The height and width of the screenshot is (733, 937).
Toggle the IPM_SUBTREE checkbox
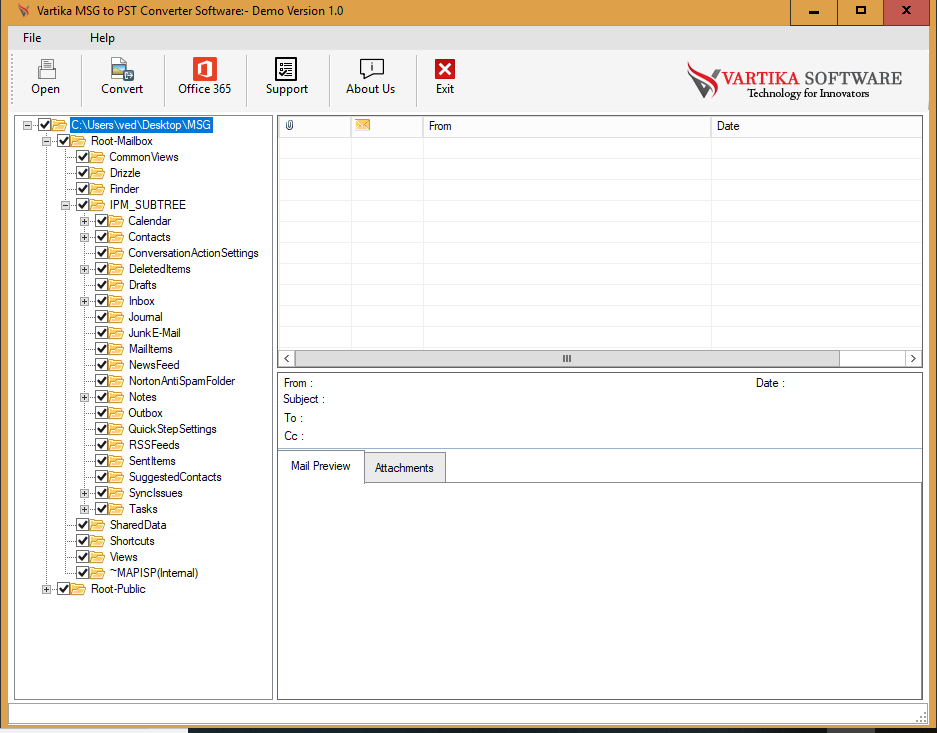click(x=82, y=205)
